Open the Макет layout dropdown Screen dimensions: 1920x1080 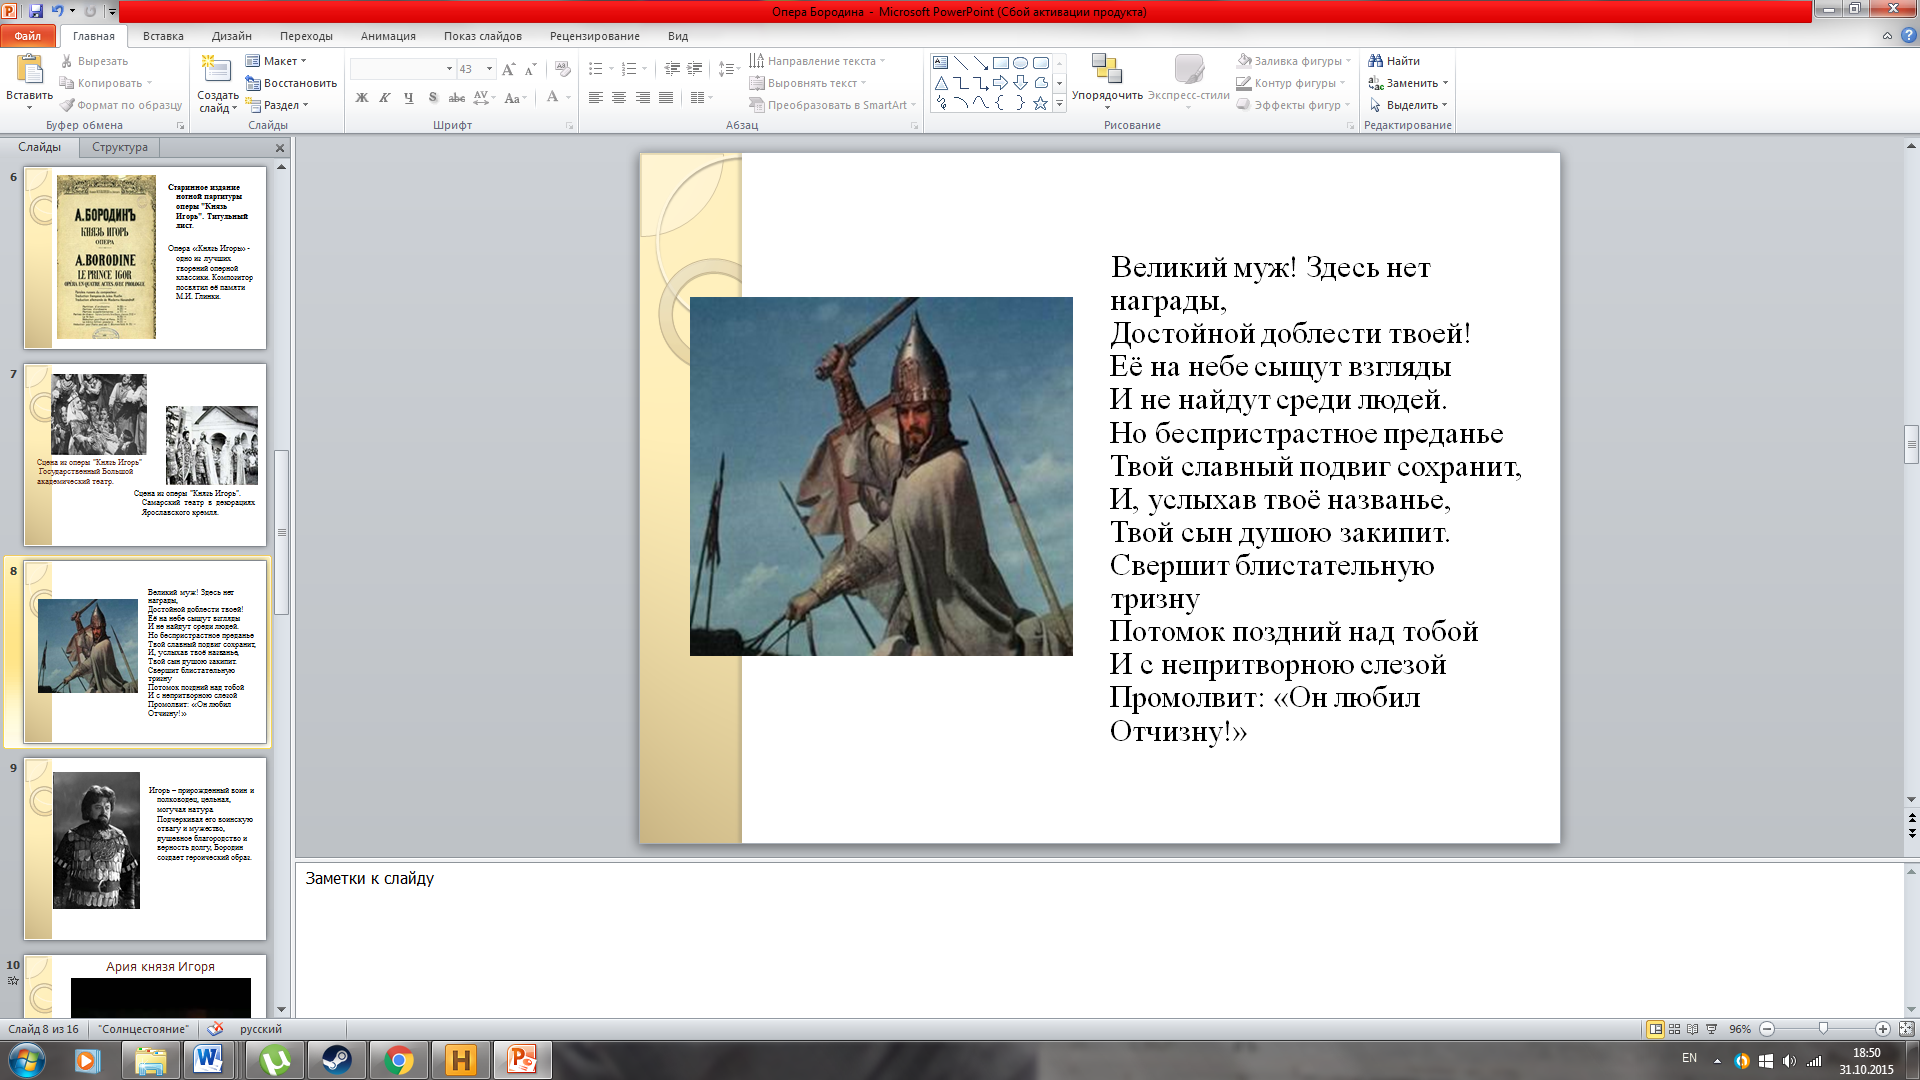pyautogui.click(x=276, y=61)
